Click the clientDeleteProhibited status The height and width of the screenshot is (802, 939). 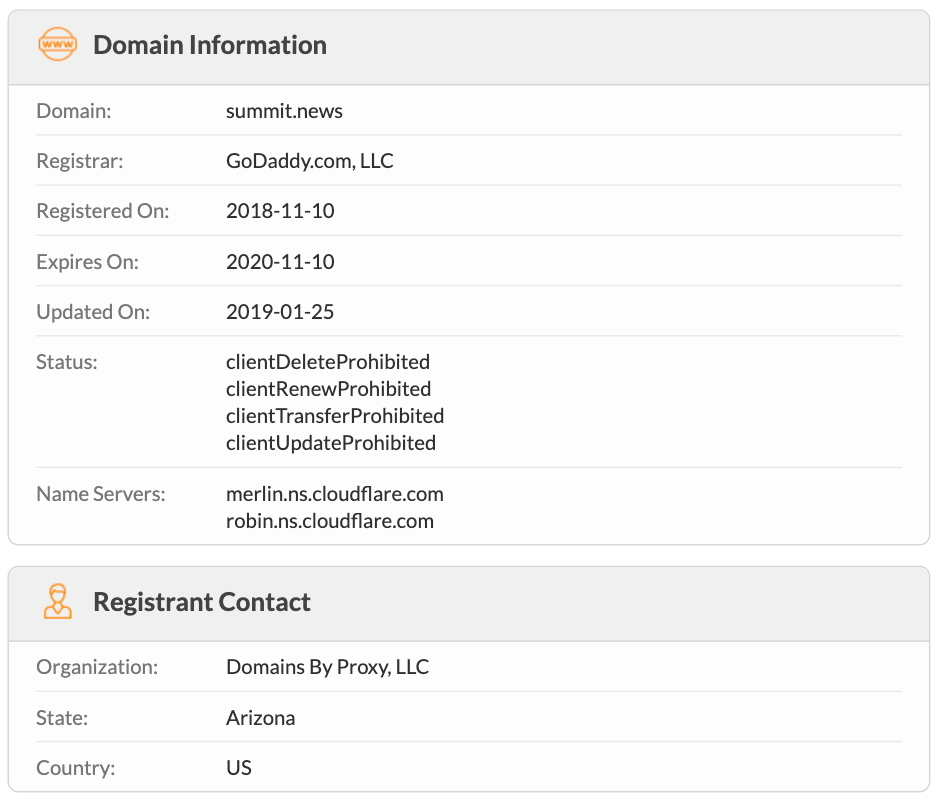(328, 362)
